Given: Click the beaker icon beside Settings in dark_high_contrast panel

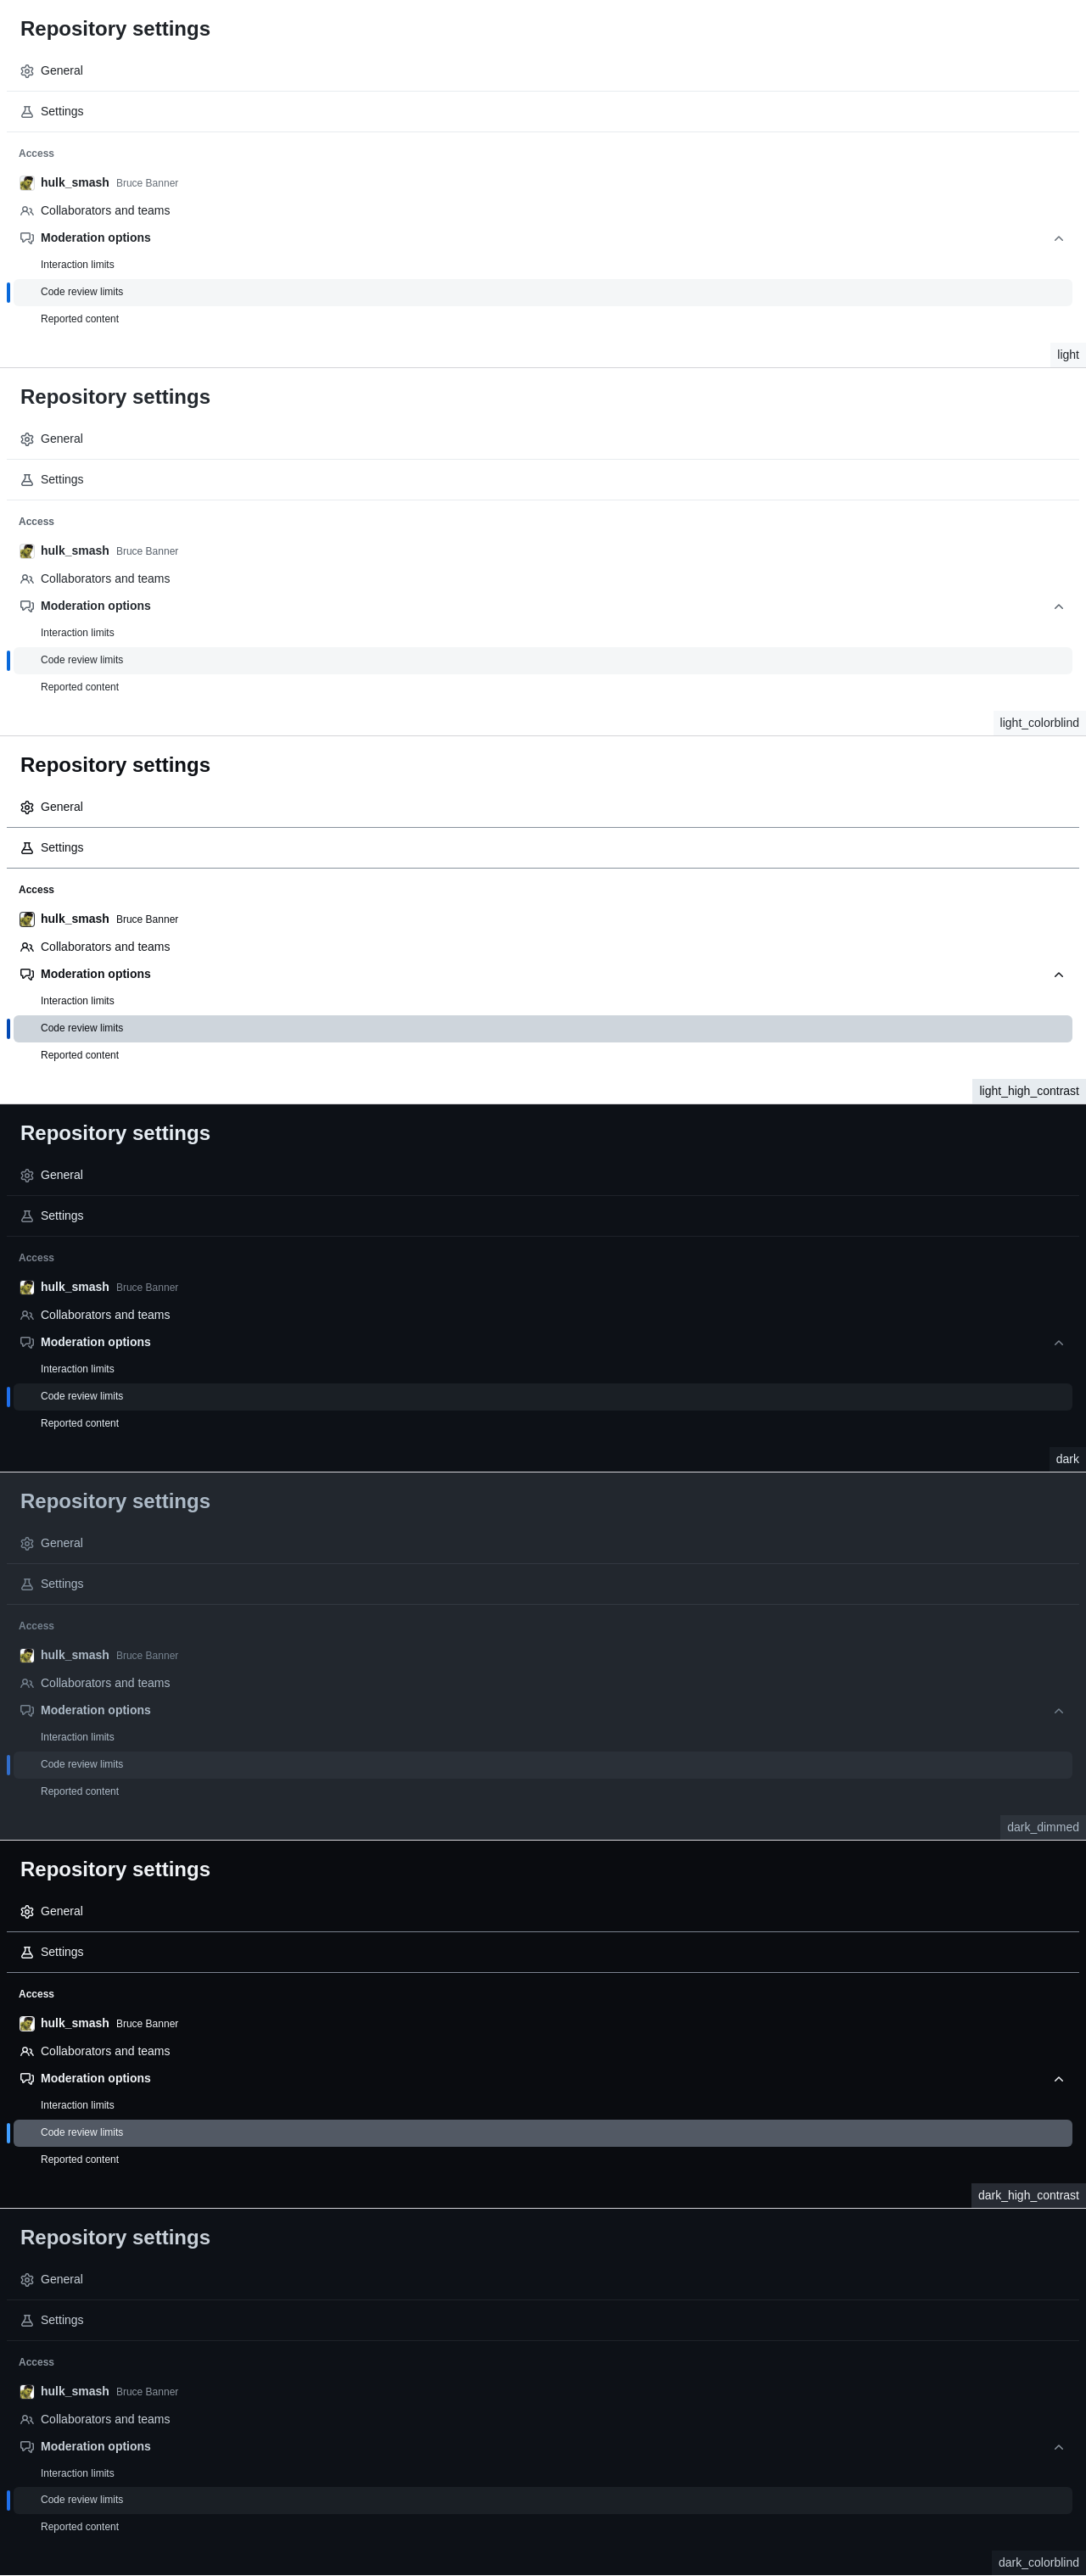Looking at the screenshot, I should pyautogui.click(x=27, y=1952).
